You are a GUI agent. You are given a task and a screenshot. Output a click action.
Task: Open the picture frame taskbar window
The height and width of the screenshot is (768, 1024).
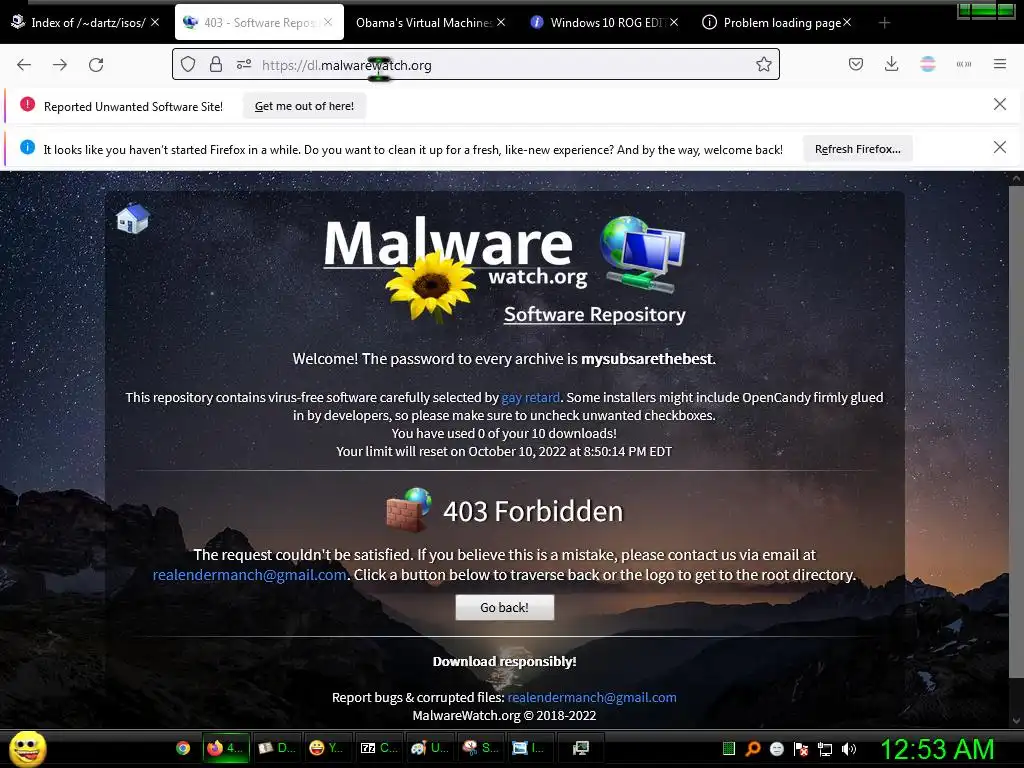pos(532,748)
